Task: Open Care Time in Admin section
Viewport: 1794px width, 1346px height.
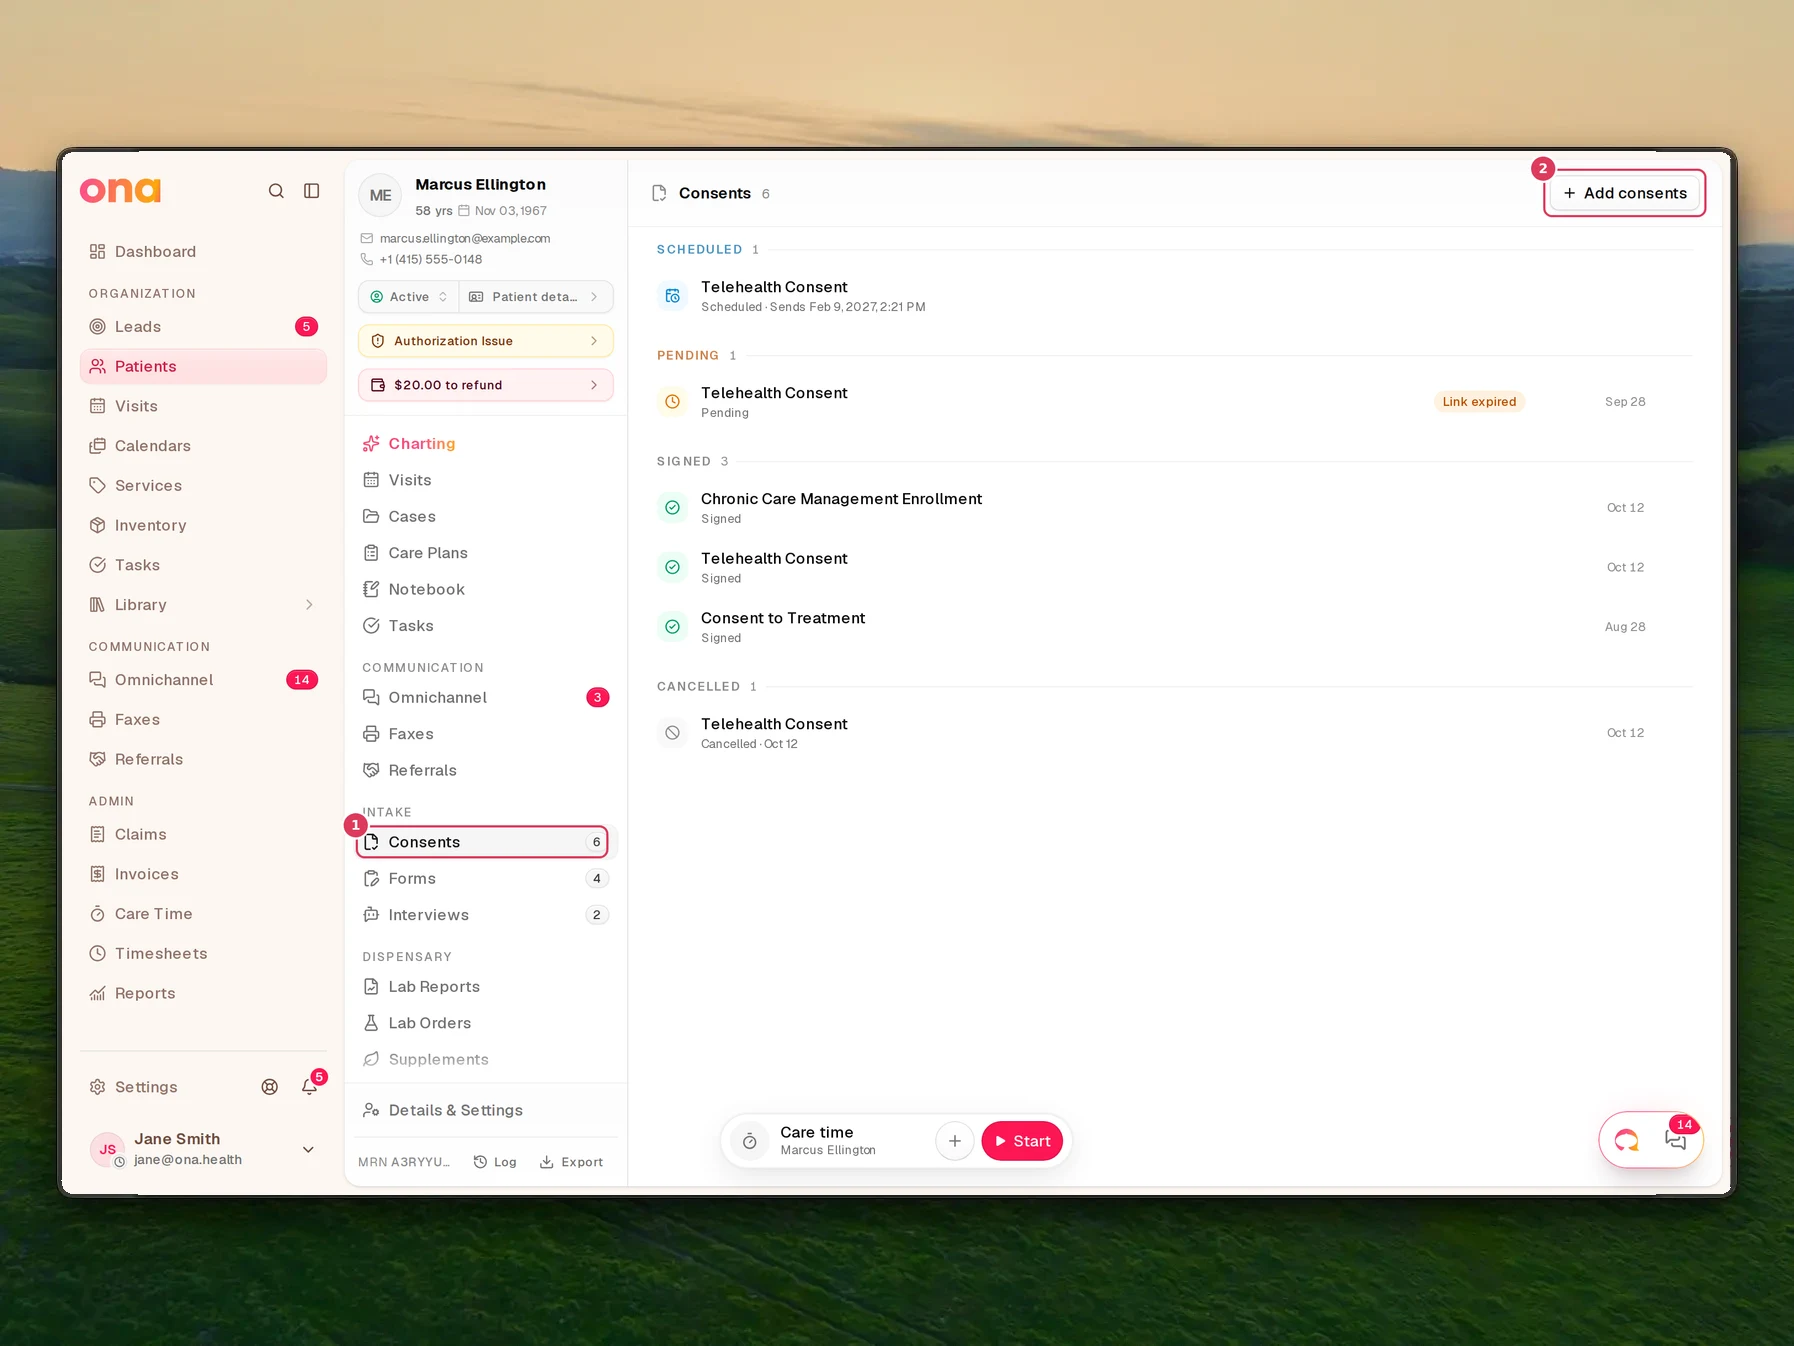Action: (203, 914)
